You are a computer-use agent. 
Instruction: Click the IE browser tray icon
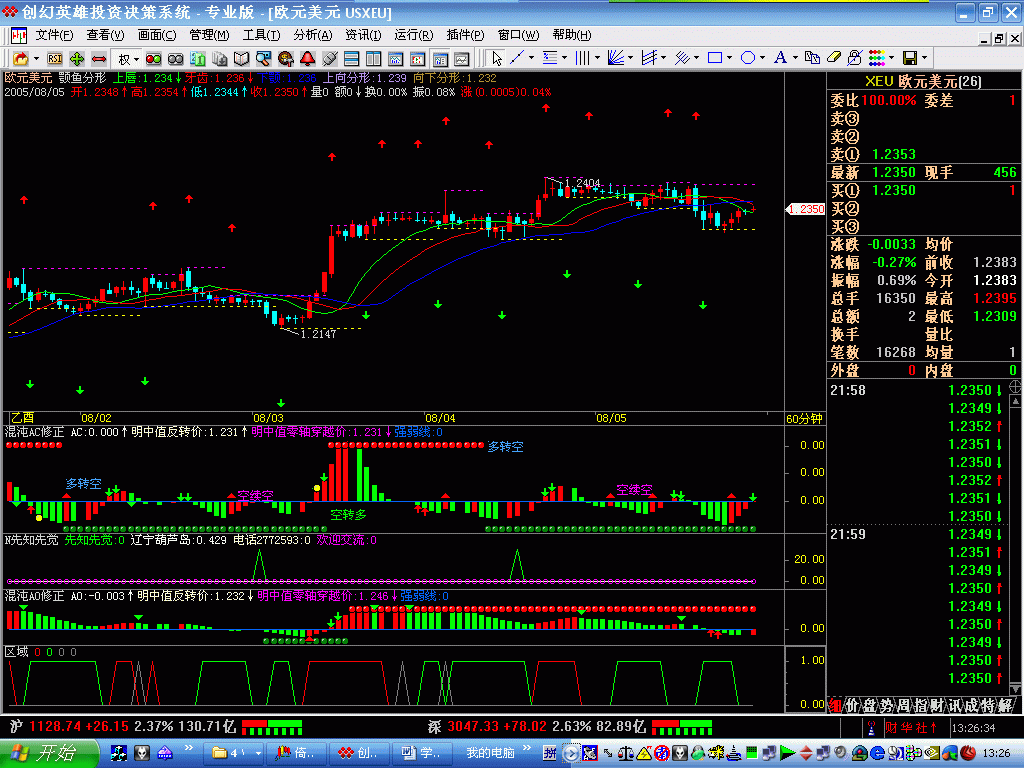coord(877,753)
